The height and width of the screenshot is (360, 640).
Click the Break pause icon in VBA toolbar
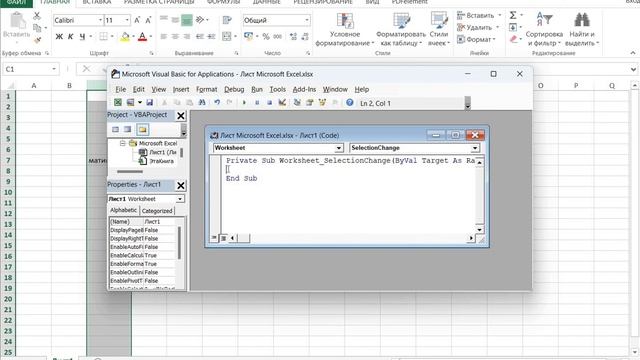[x=257, y=103]
